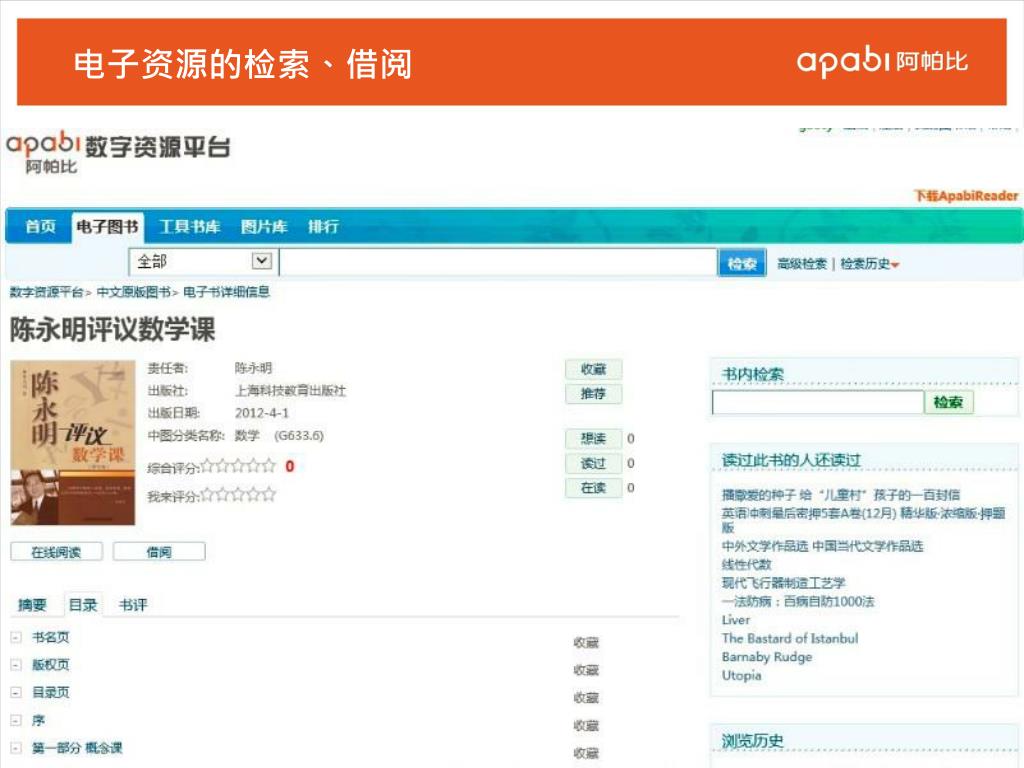
Task: Click 收藏 in the 序 row
Action: tap(586, 726)
